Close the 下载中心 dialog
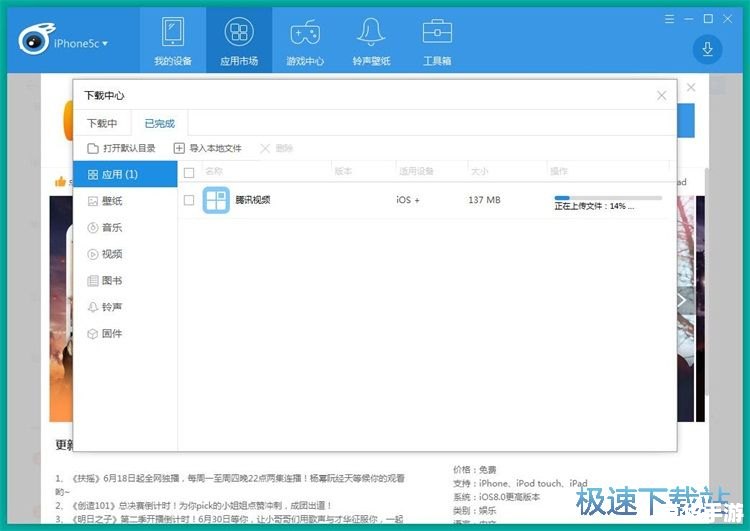The height and width of the screenshot is (531, 750). pos(662,96)
